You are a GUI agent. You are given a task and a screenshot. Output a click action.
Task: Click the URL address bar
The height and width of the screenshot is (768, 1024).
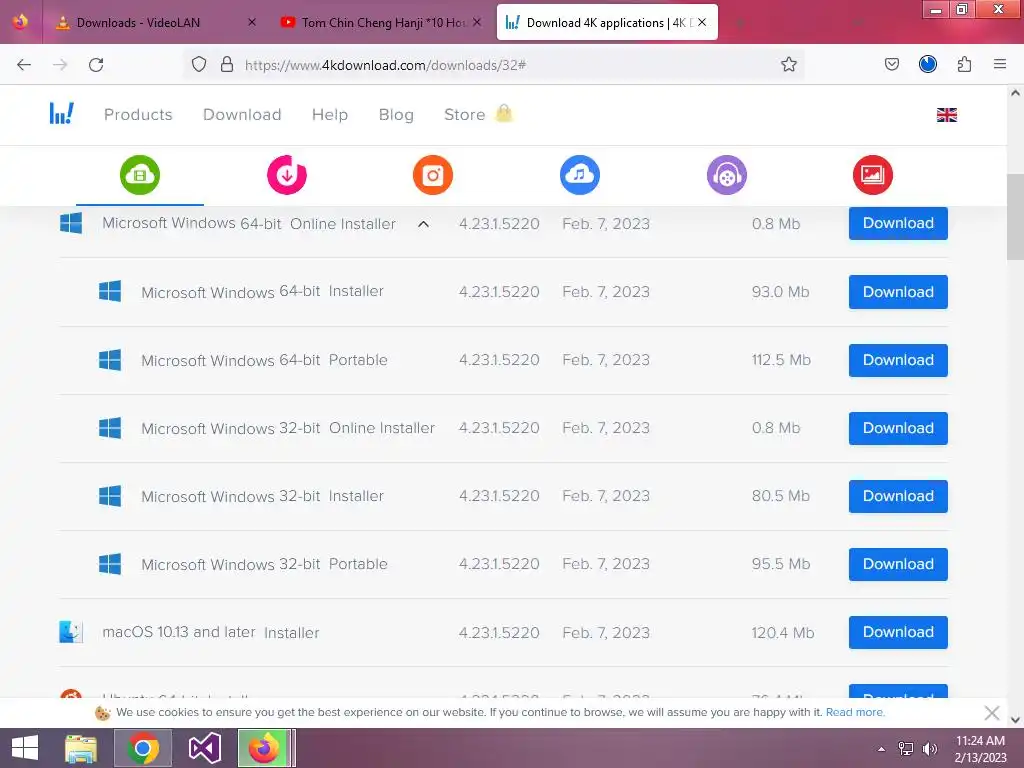pos(493,65)
